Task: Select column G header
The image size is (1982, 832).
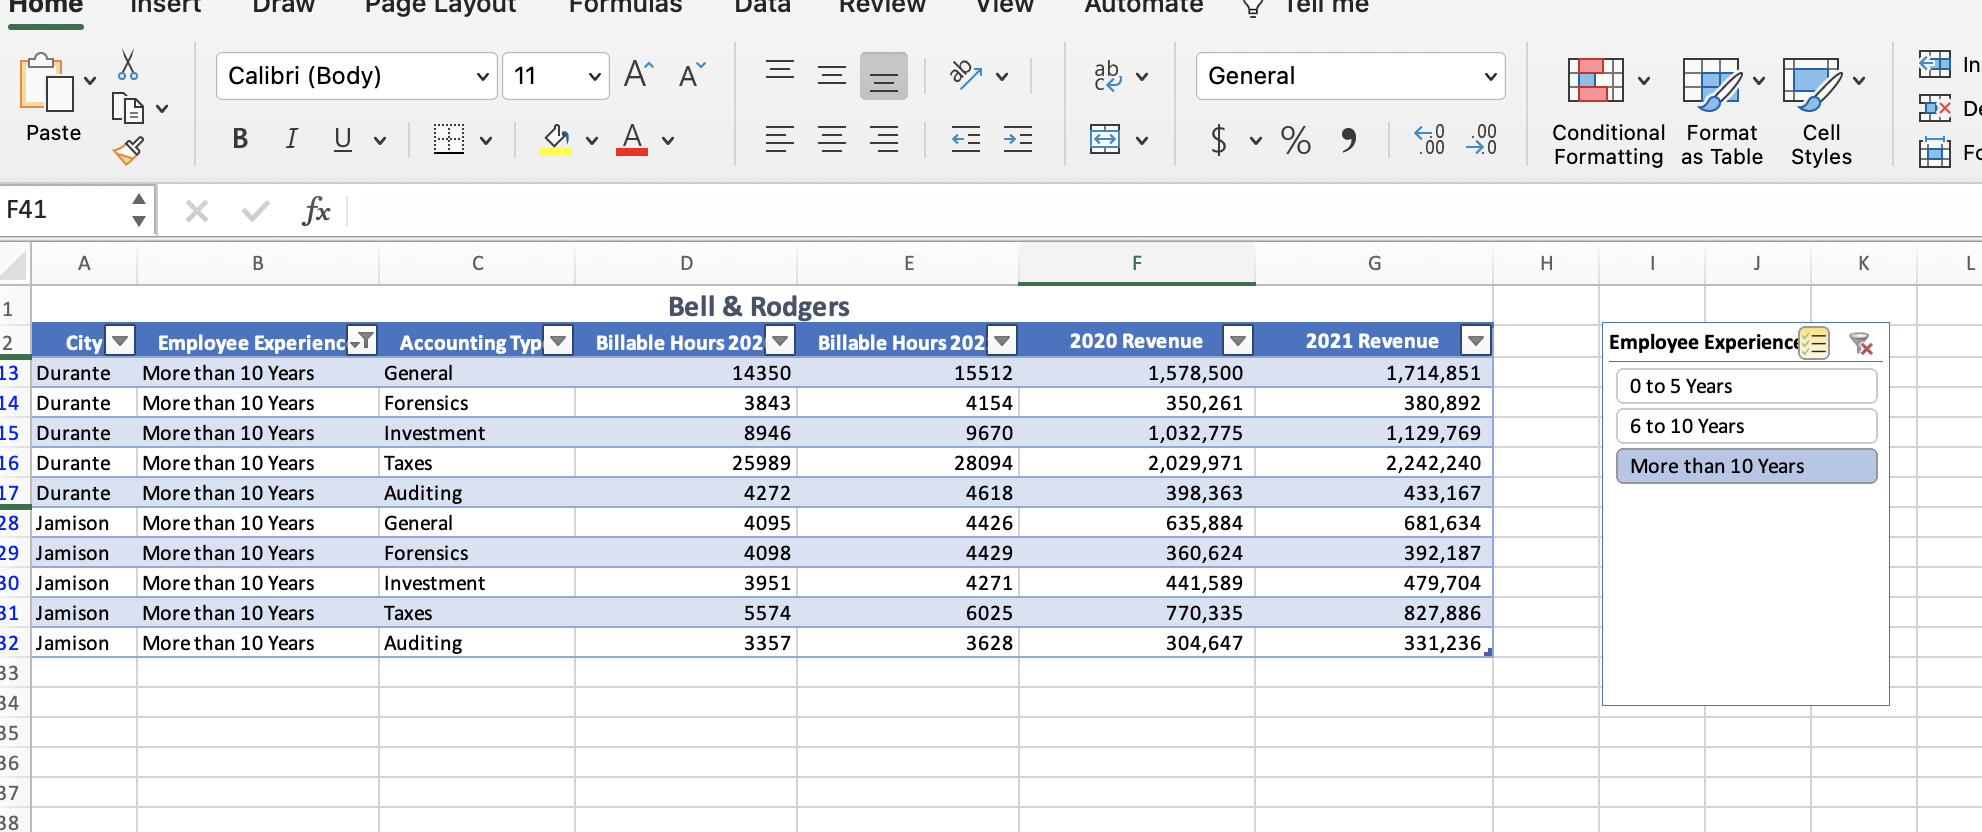Action: [1374, 263]
